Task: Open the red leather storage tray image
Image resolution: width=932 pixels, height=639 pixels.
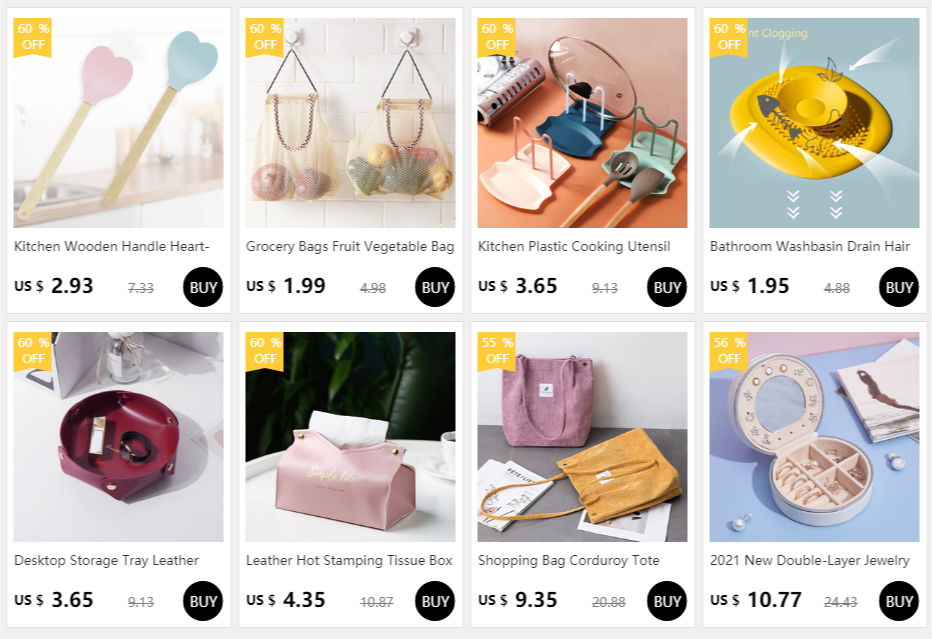Action: (x=118, y=437)
